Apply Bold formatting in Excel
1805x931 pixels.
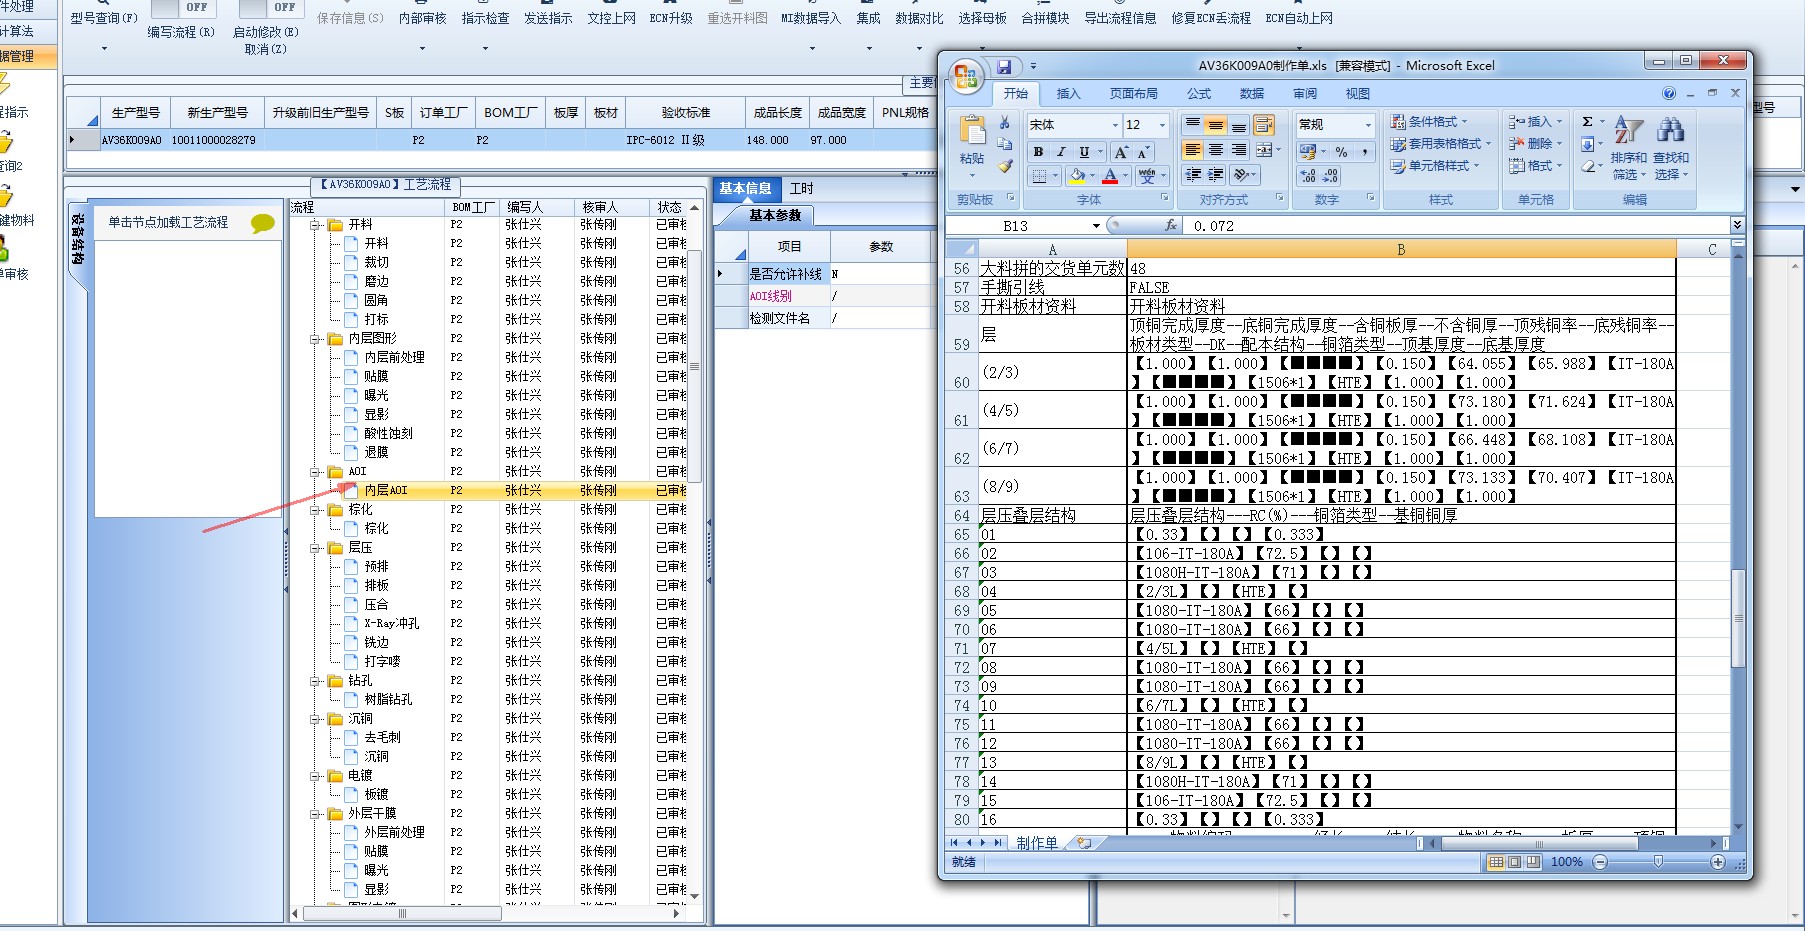coord(1038,152)
